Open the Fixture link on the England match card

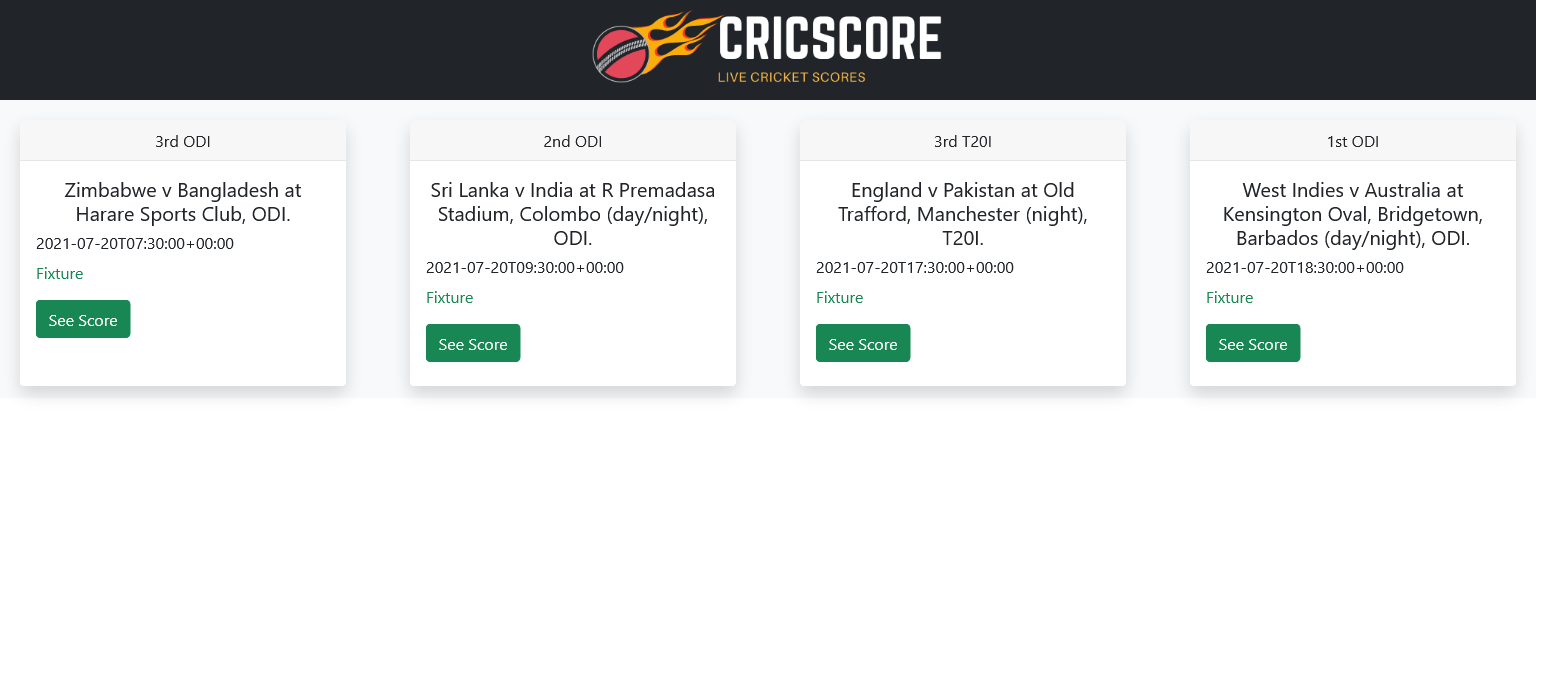click(840, 297)
